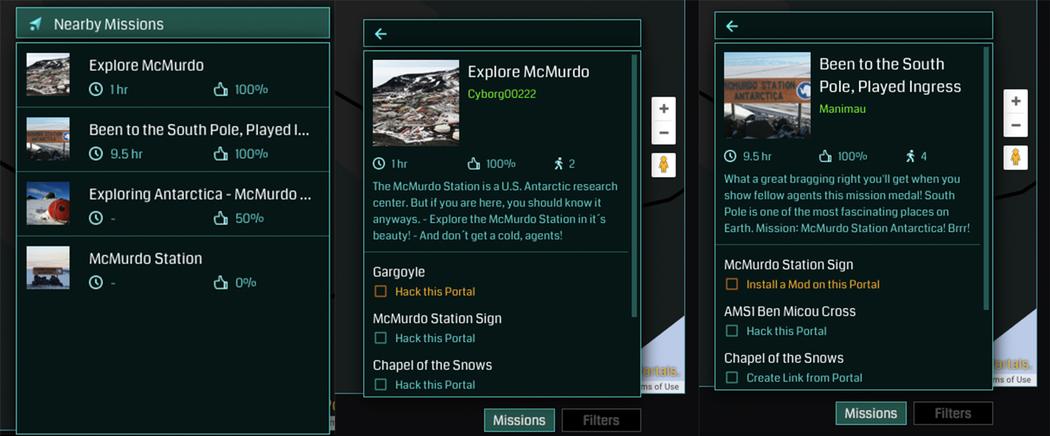Image resolution: width=1050 pixels, height=436 pixels.
Task: Zoom out on the middle map
Action: click(x=664, y=133)
